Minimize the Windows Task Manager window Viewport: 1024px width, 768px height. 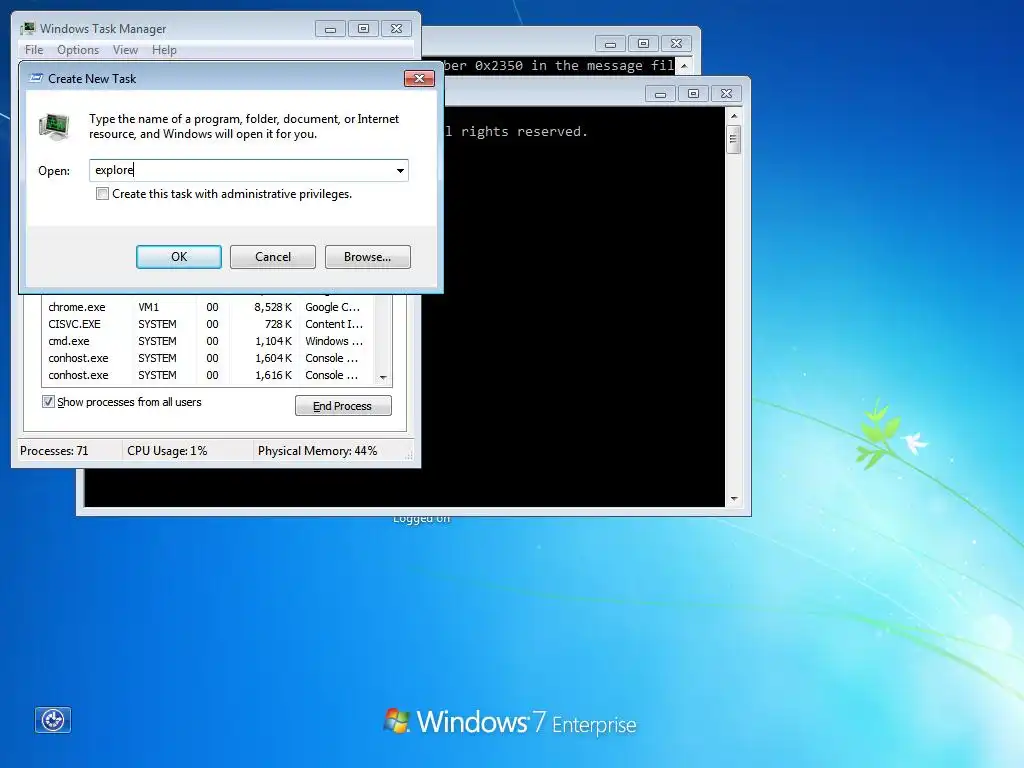(330, 29)
